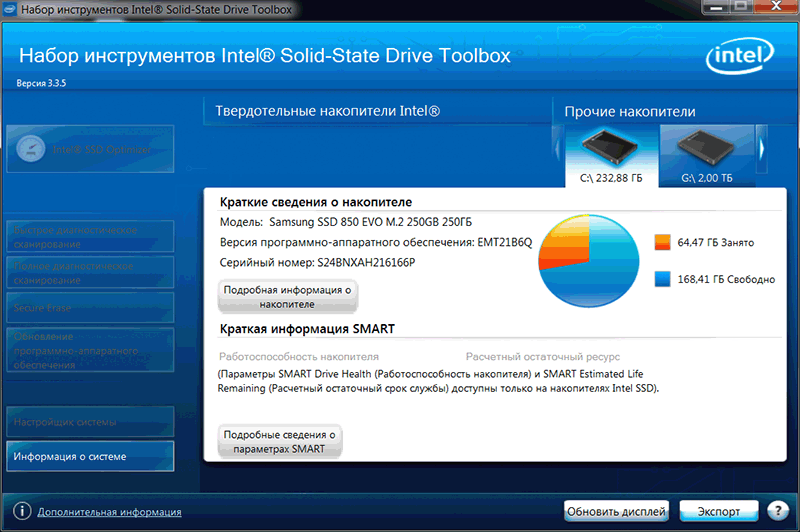Click Обновить дисплей button
Viewport: 800px width, 532px height.
click(x=616, y=511)
